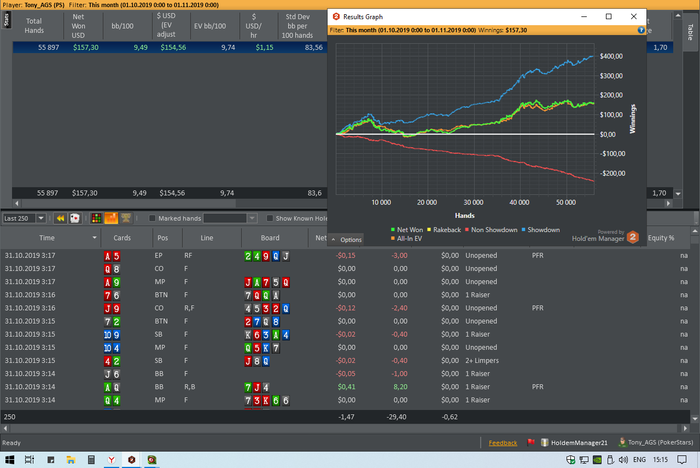Select the J9 hand row with R,F line
700x468 pixels.
[346, 308]
